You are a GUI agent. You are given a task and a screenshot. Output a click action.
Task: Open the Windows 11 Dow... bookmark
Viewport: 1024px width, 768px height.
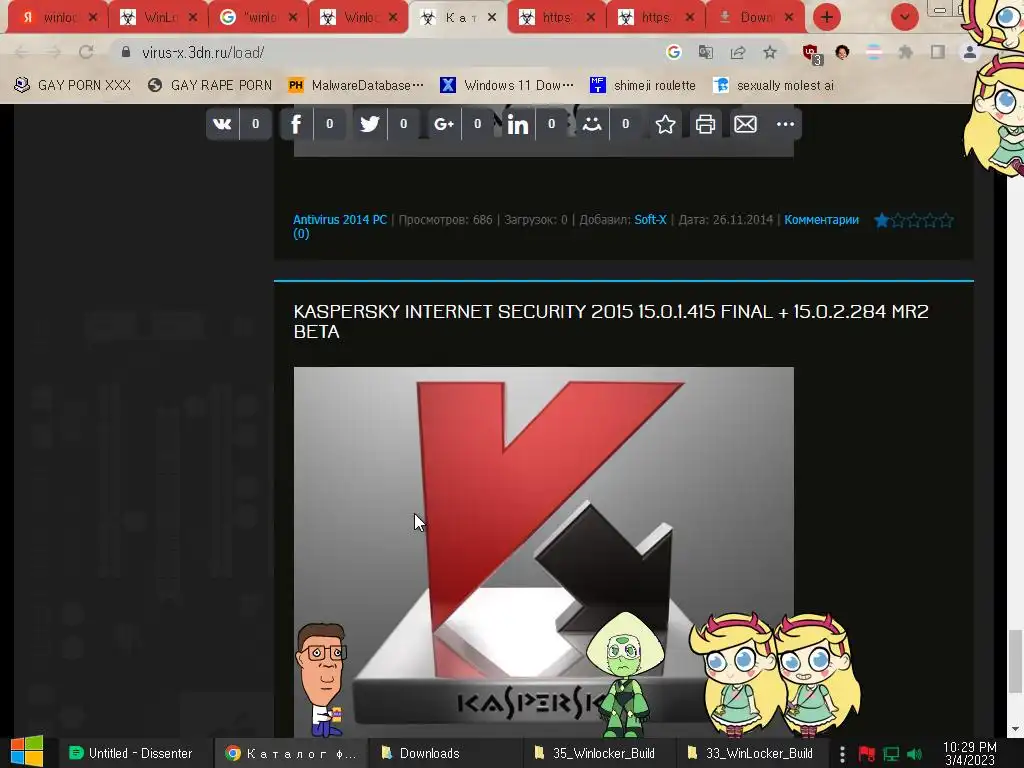pos(507,85)
